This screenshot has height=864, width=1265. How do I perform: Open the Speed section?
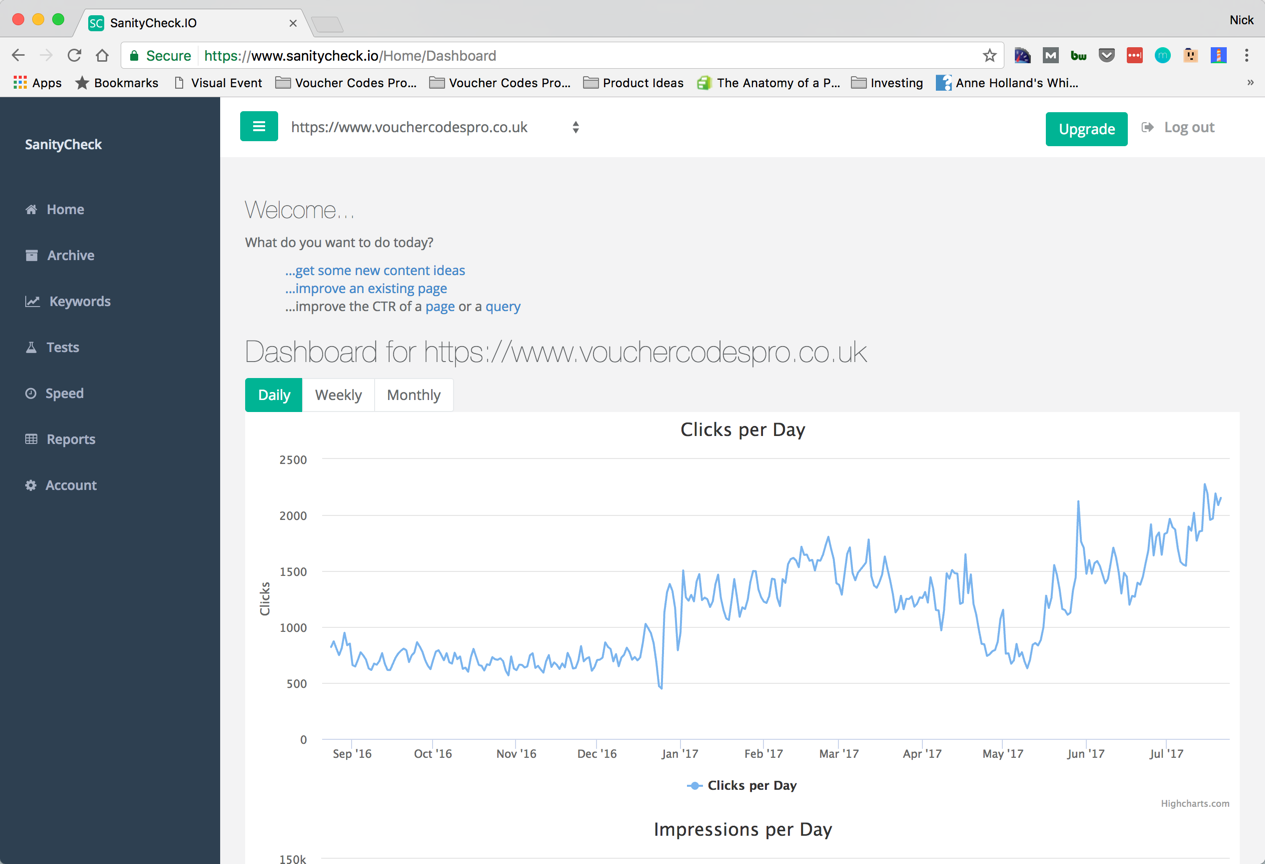pos(55,393)
